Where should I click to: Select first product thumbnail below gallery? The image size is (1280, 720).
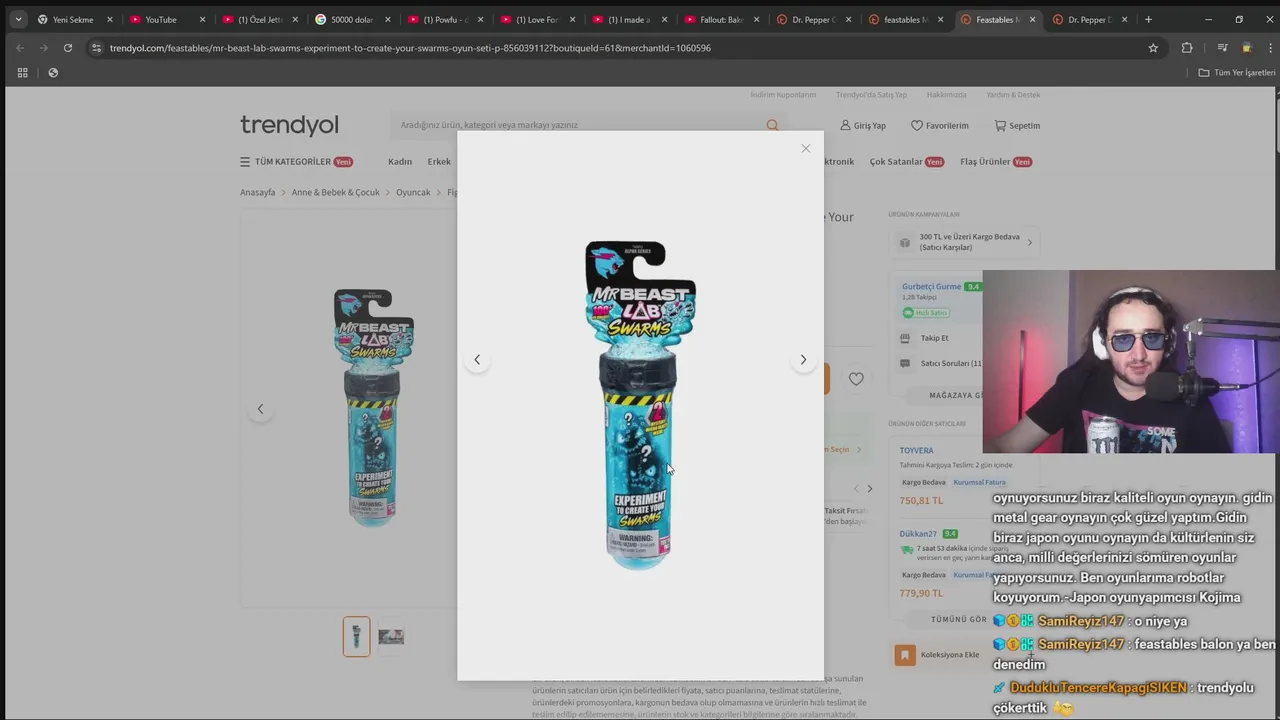356,637
